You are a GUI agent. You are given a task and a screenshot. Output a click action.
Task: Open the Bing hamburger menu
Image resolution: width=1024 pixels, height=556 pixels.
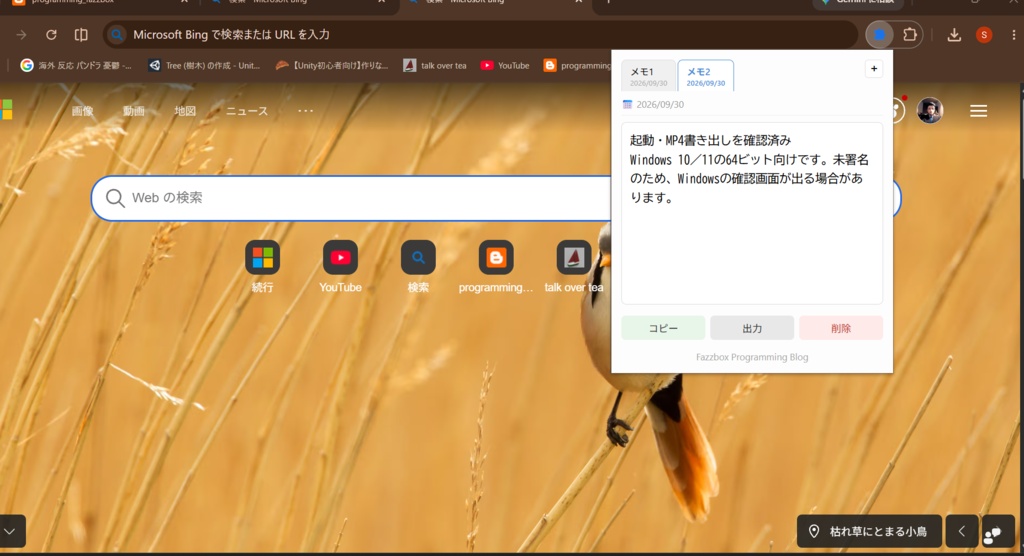click(x=978, y=111)
